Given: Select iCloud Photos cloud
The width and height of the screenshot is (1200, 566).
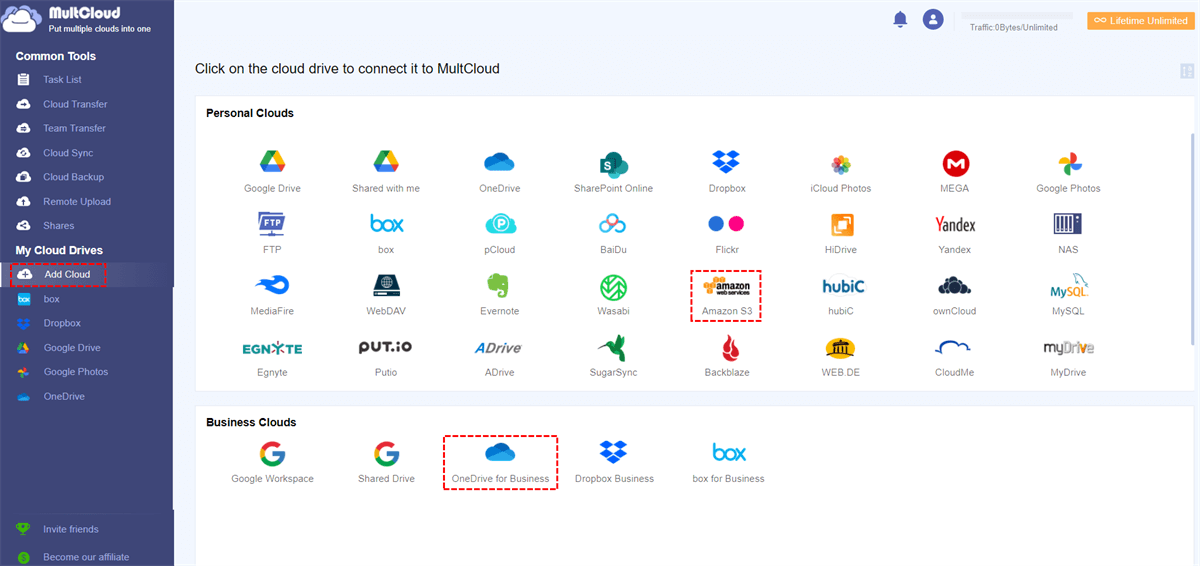Looking at the screenshot, I should 841,171.
